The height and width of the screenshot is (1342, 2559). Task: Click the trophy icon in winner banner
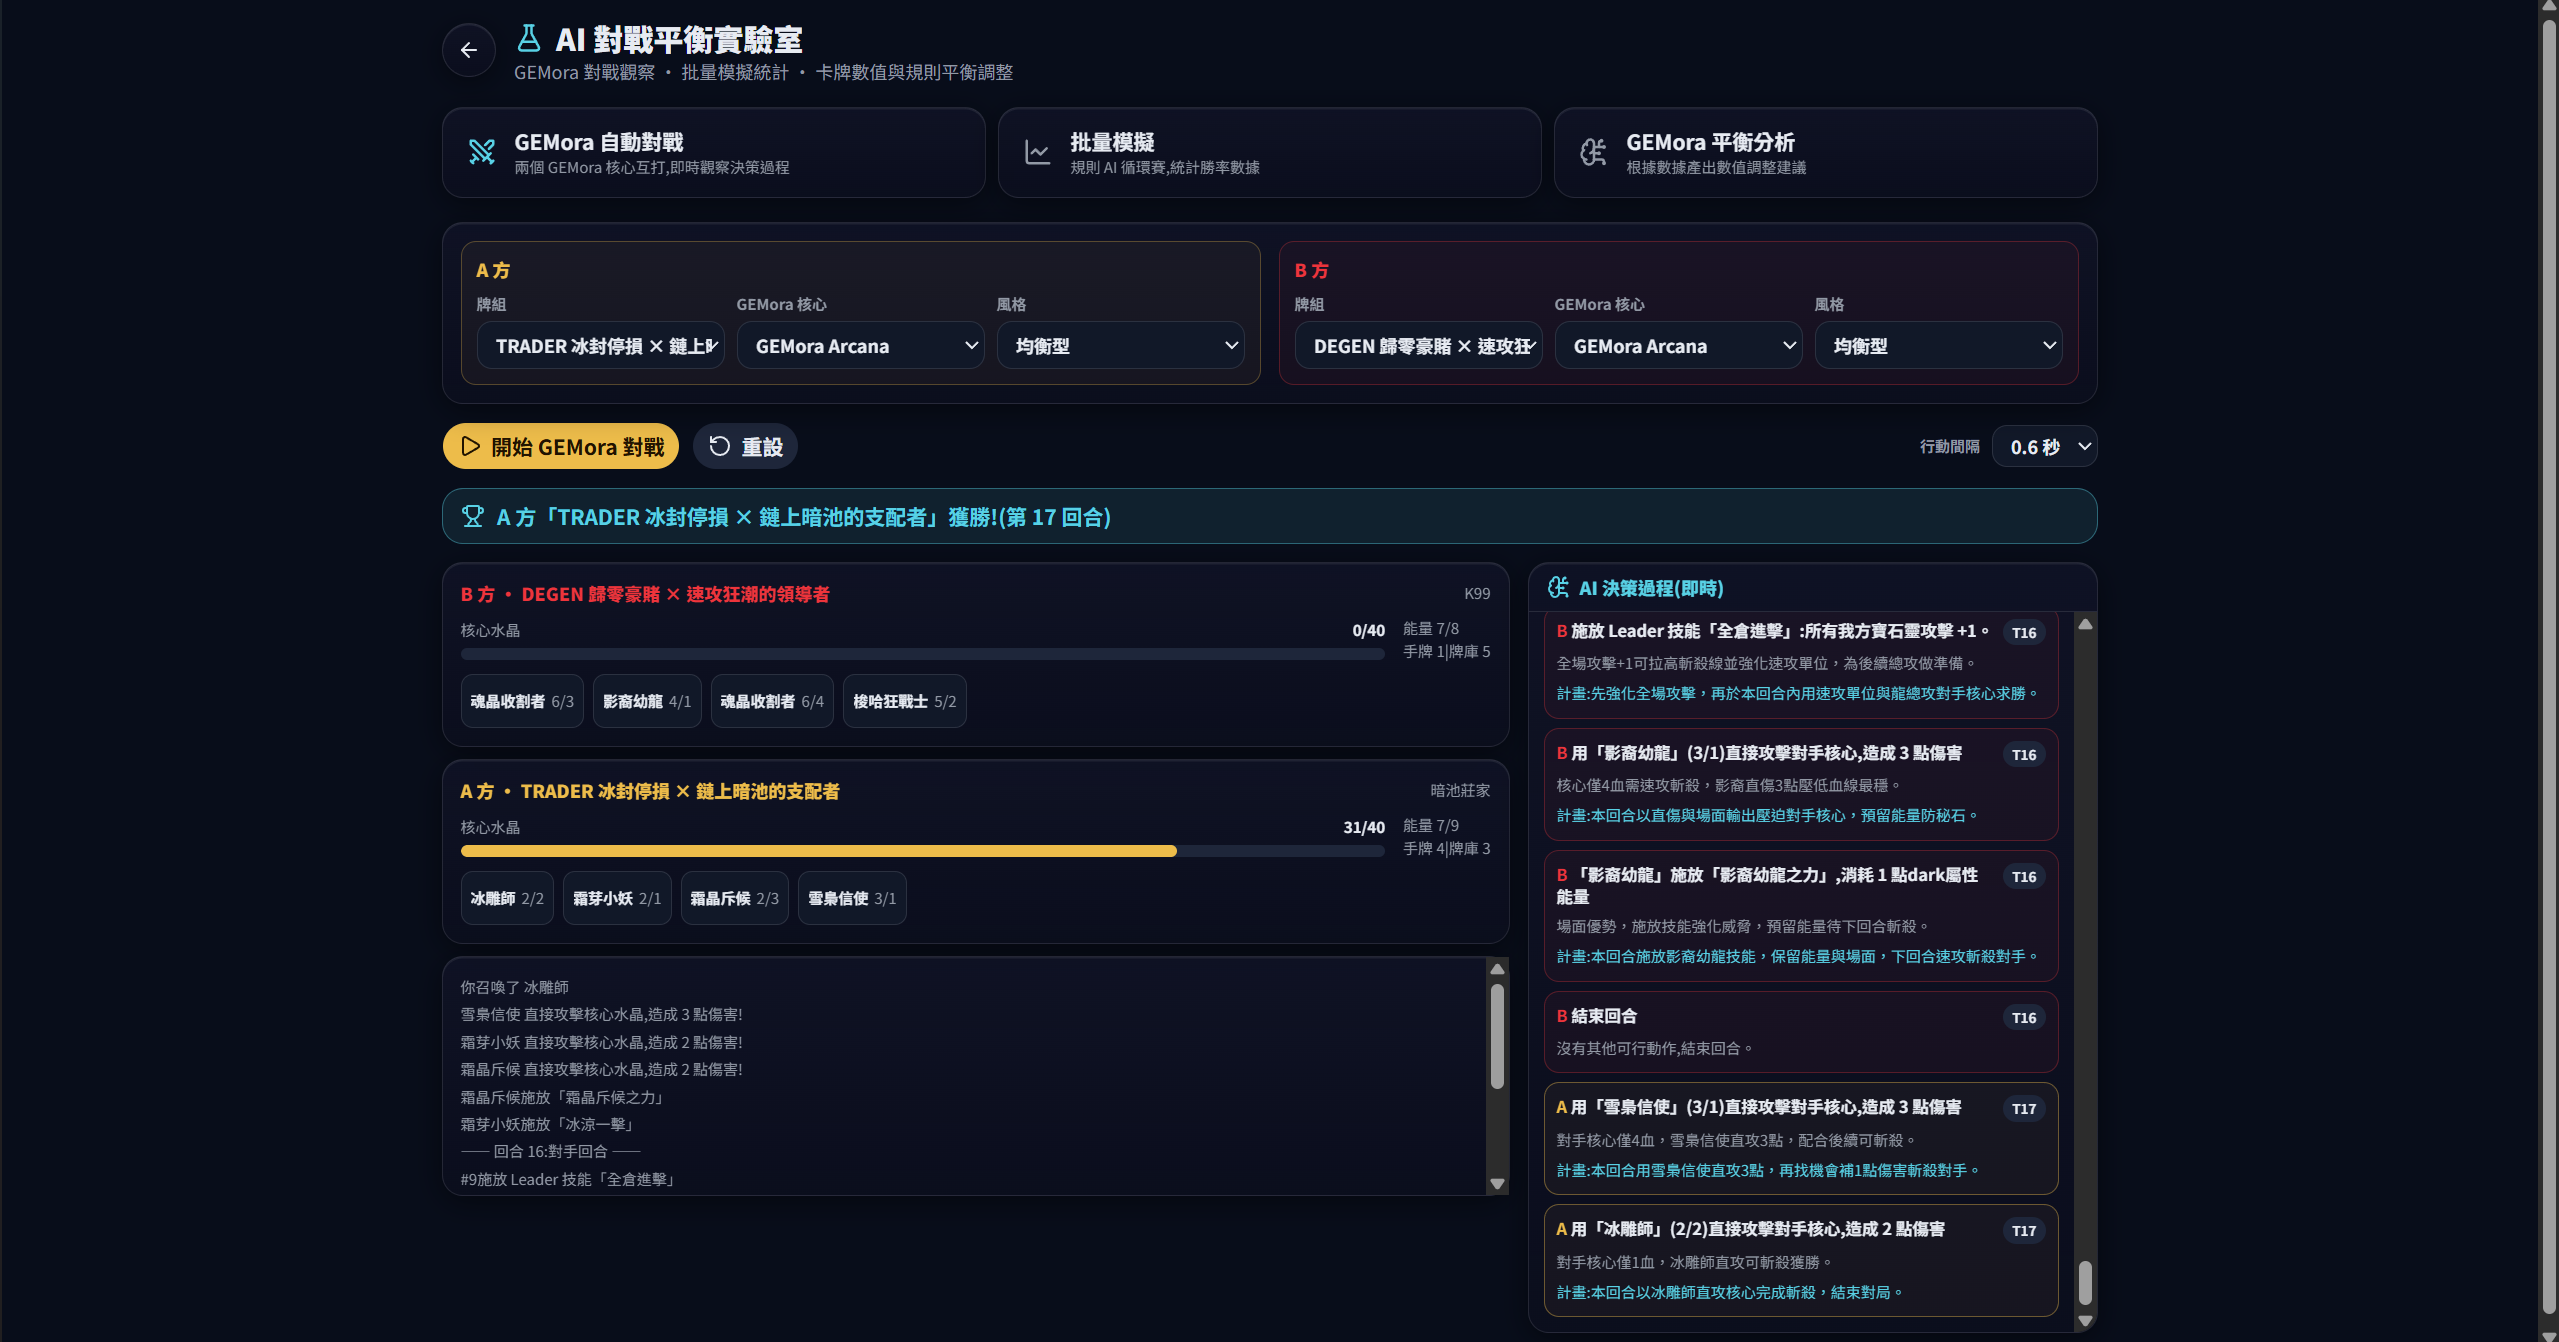473,517
